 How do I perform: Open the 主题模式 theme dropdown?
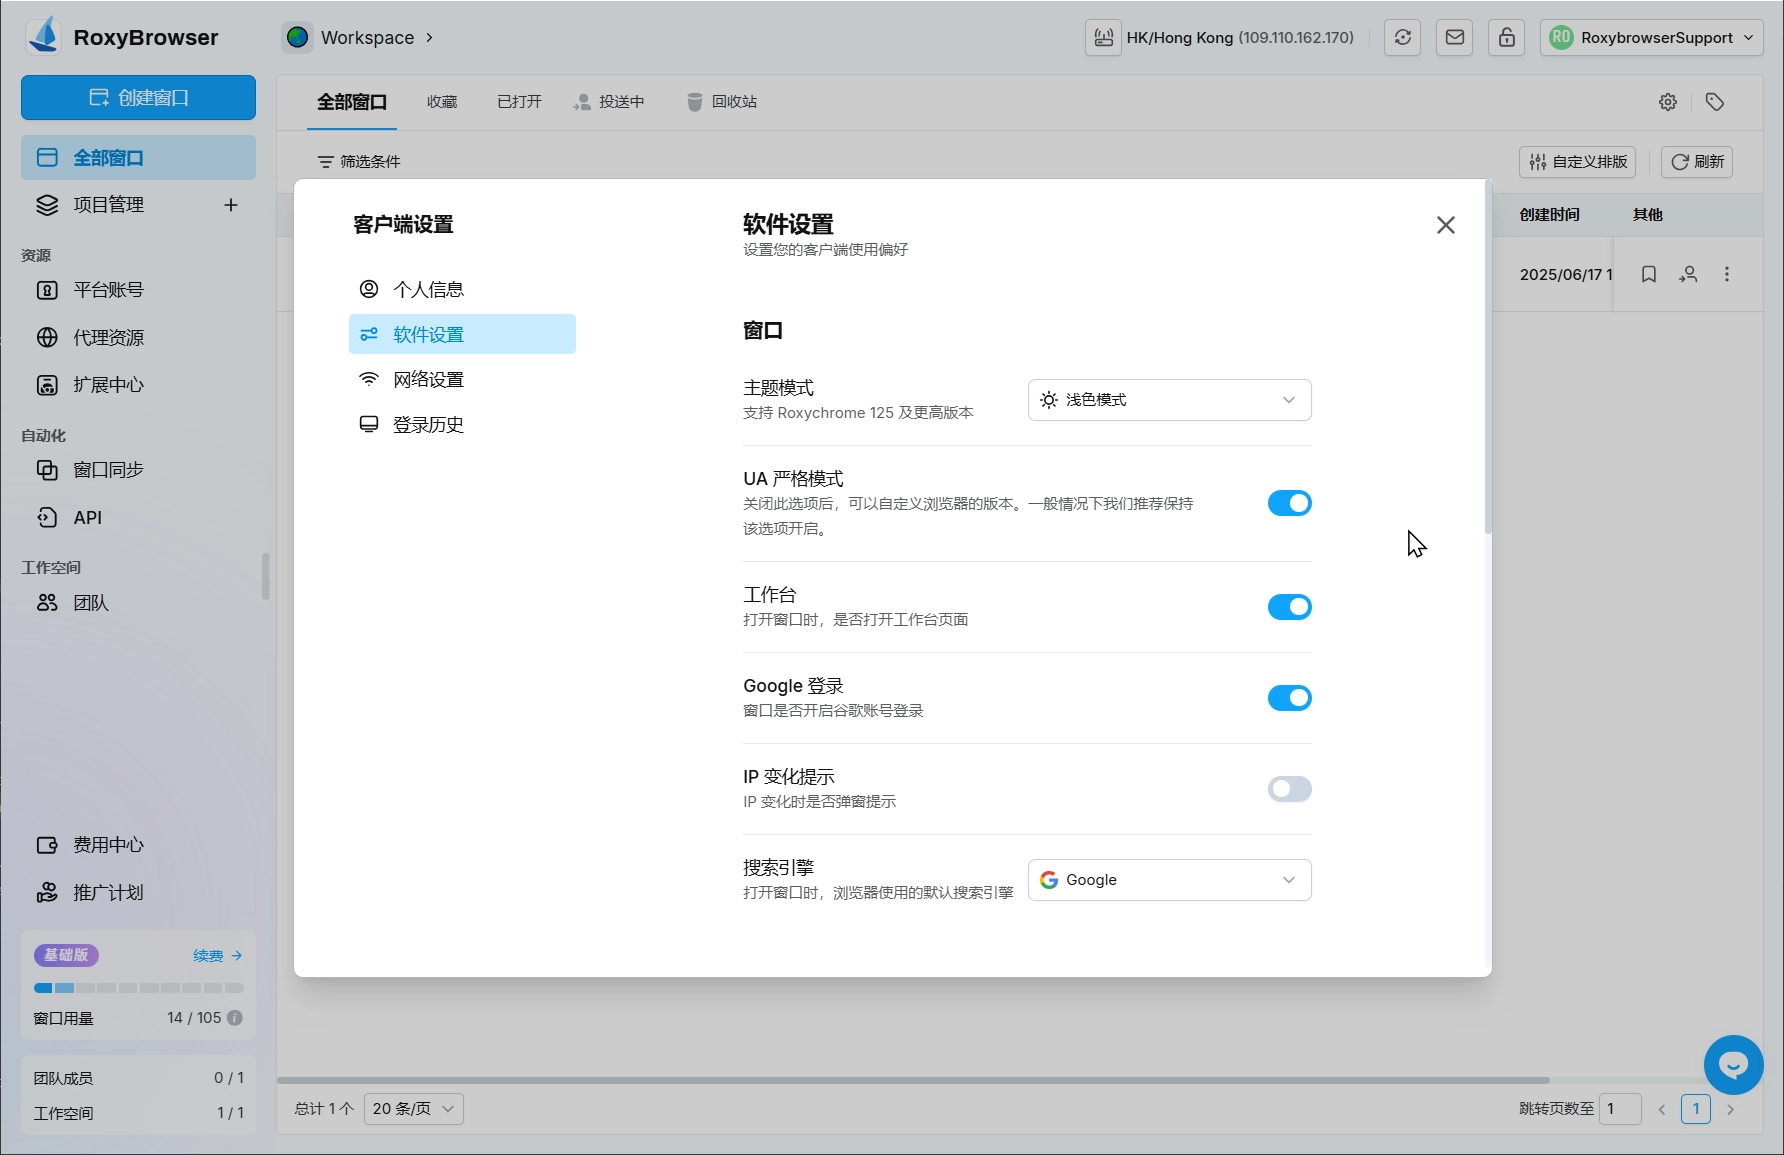pos(1169,400)
